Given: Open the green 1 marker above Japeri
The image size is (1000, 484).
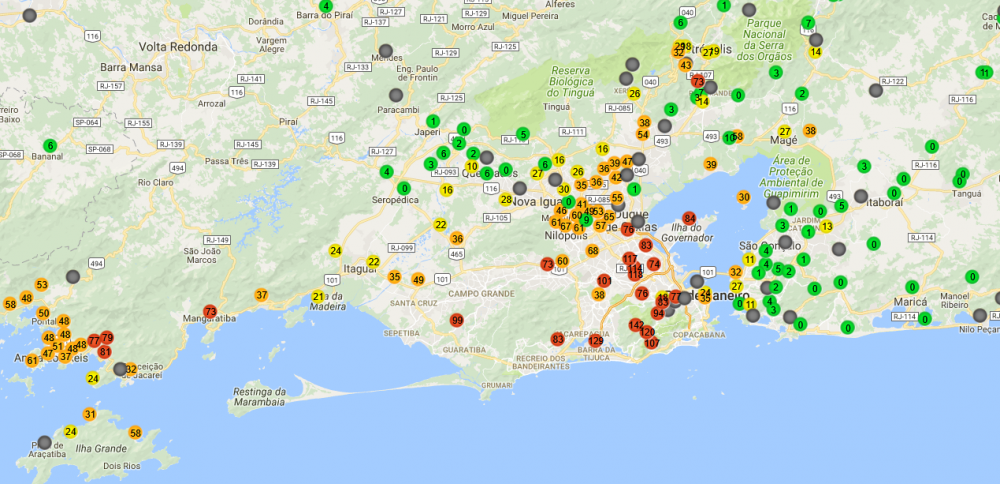Looking at the screenshot, I should 433,121.
